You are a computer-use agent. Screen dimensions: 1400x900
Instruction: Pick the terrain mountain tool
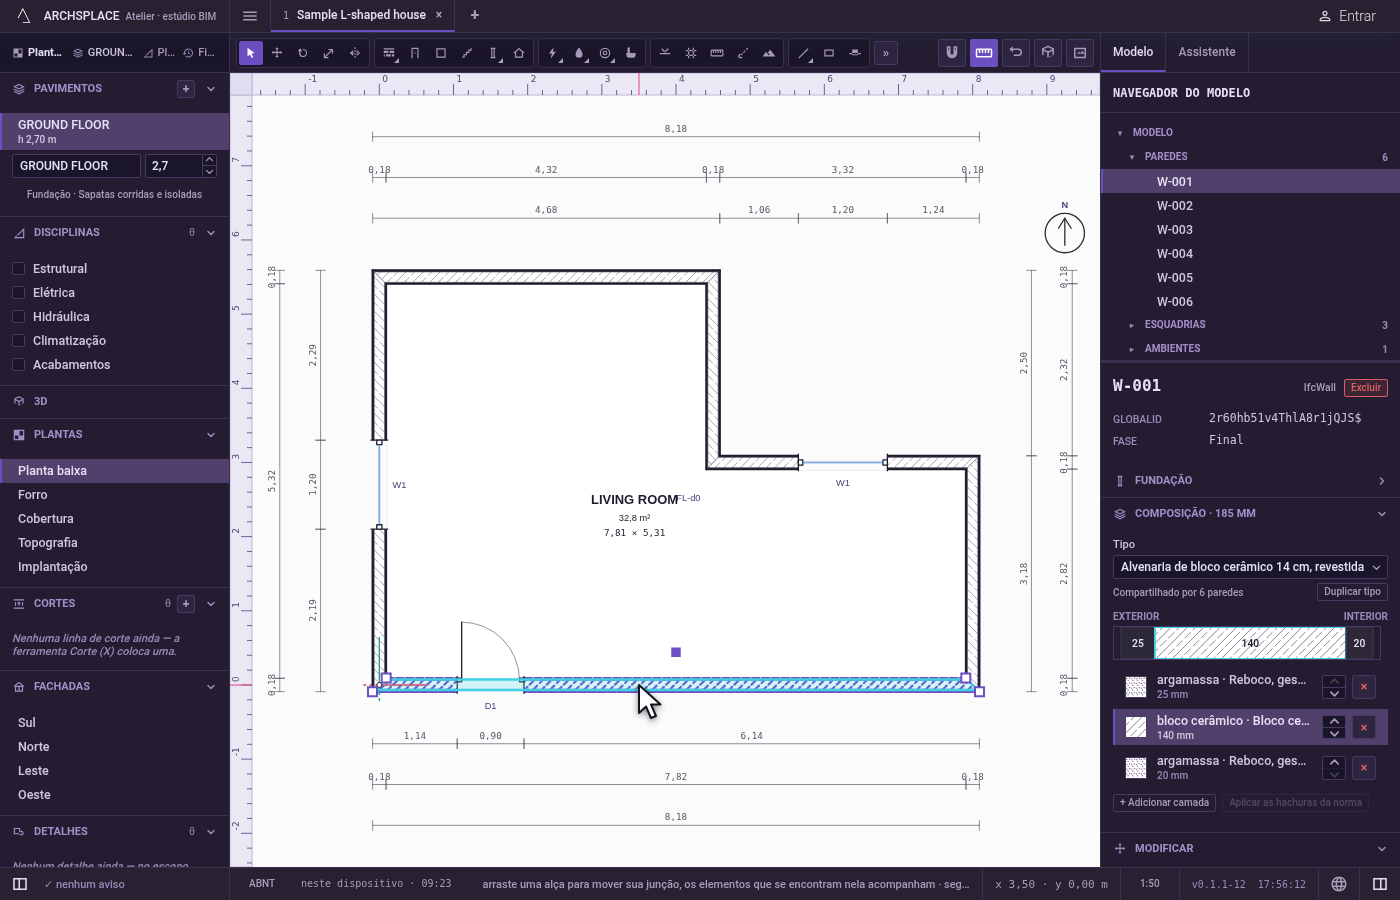coord(769,53)
